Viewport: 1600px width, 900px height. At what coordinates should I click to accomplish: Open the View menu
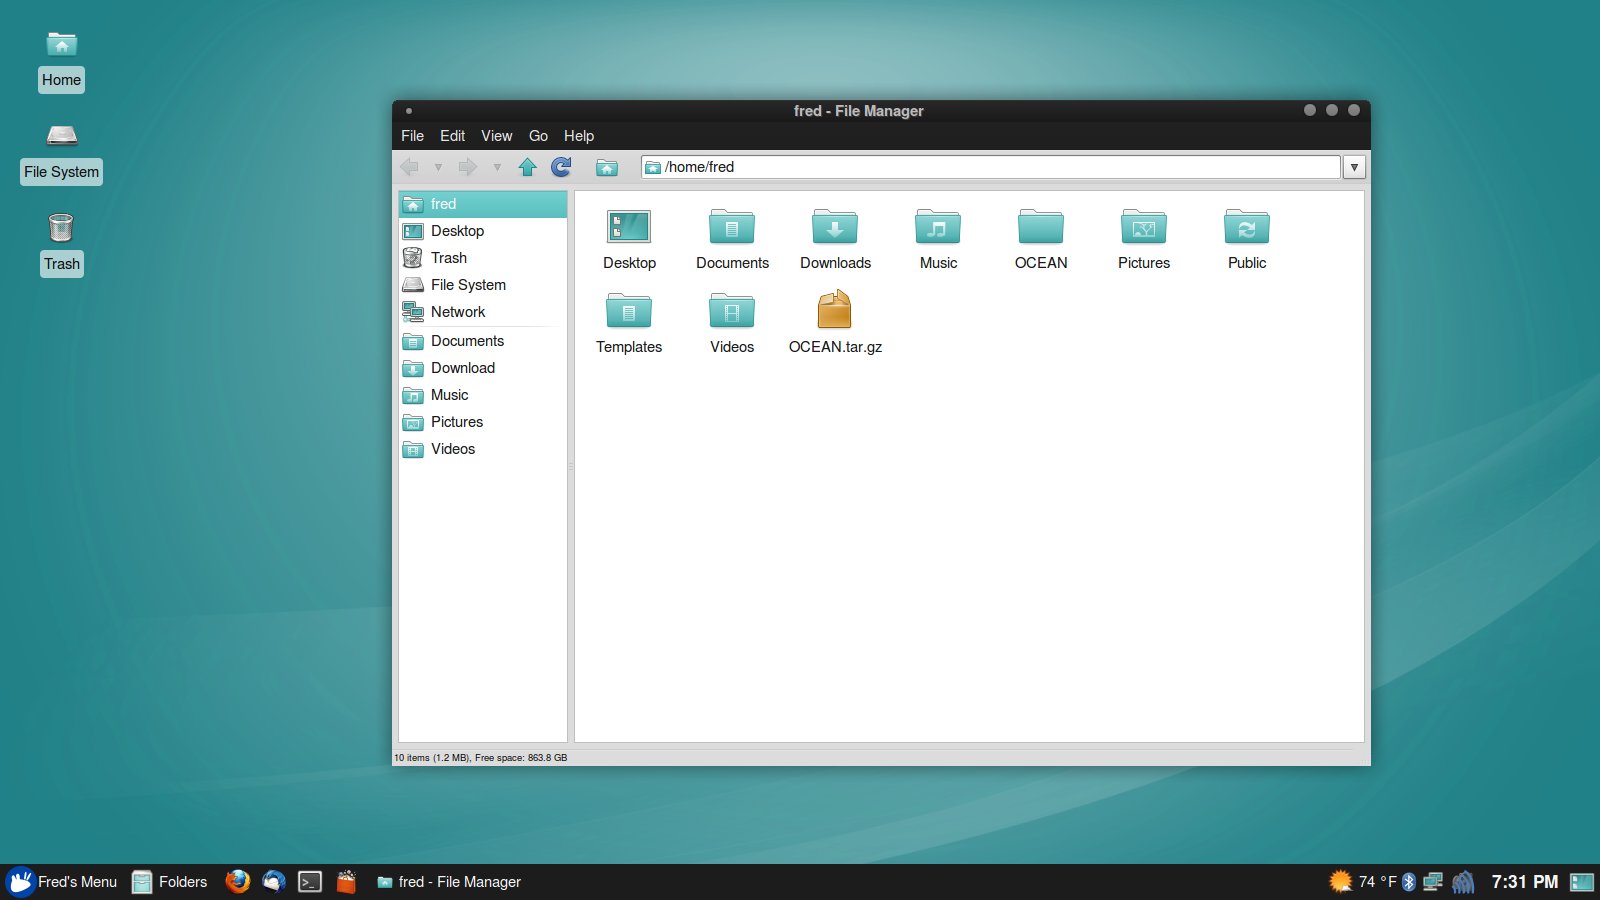tap(496, 136)
